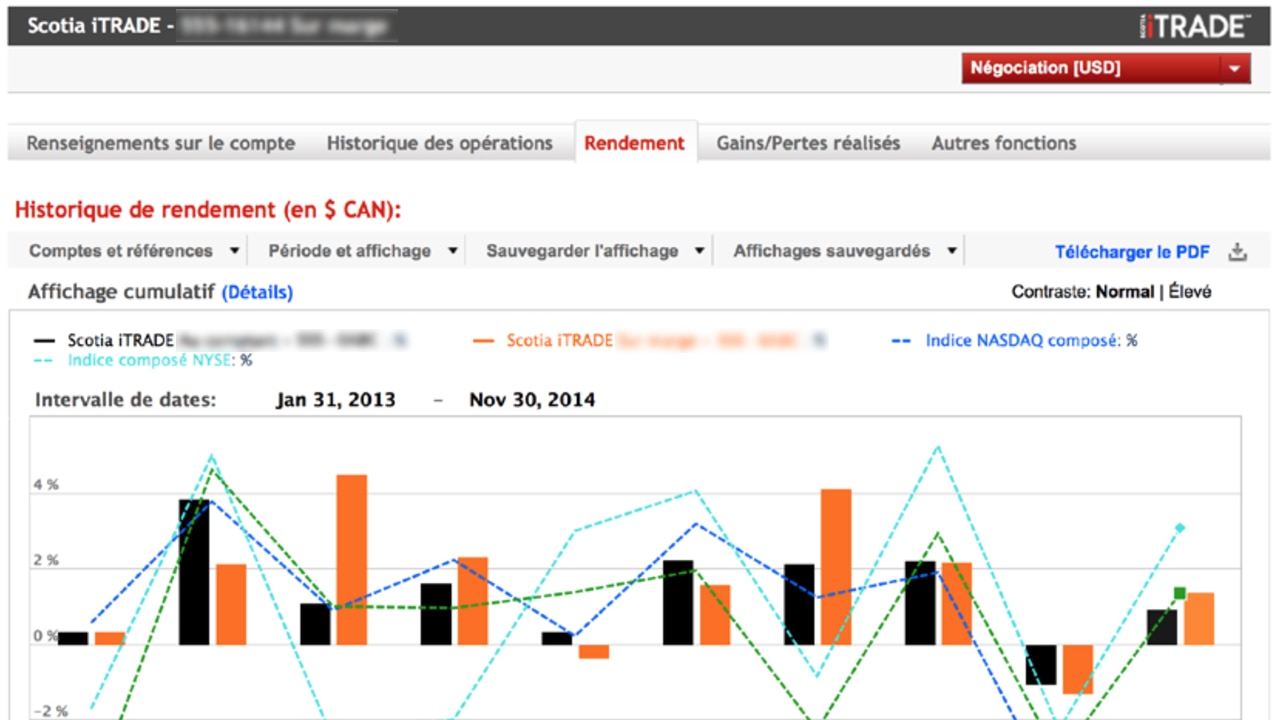1280x720 pixels.
Task: Click the end date Nov 30, 2014
Action: (532, 400)
